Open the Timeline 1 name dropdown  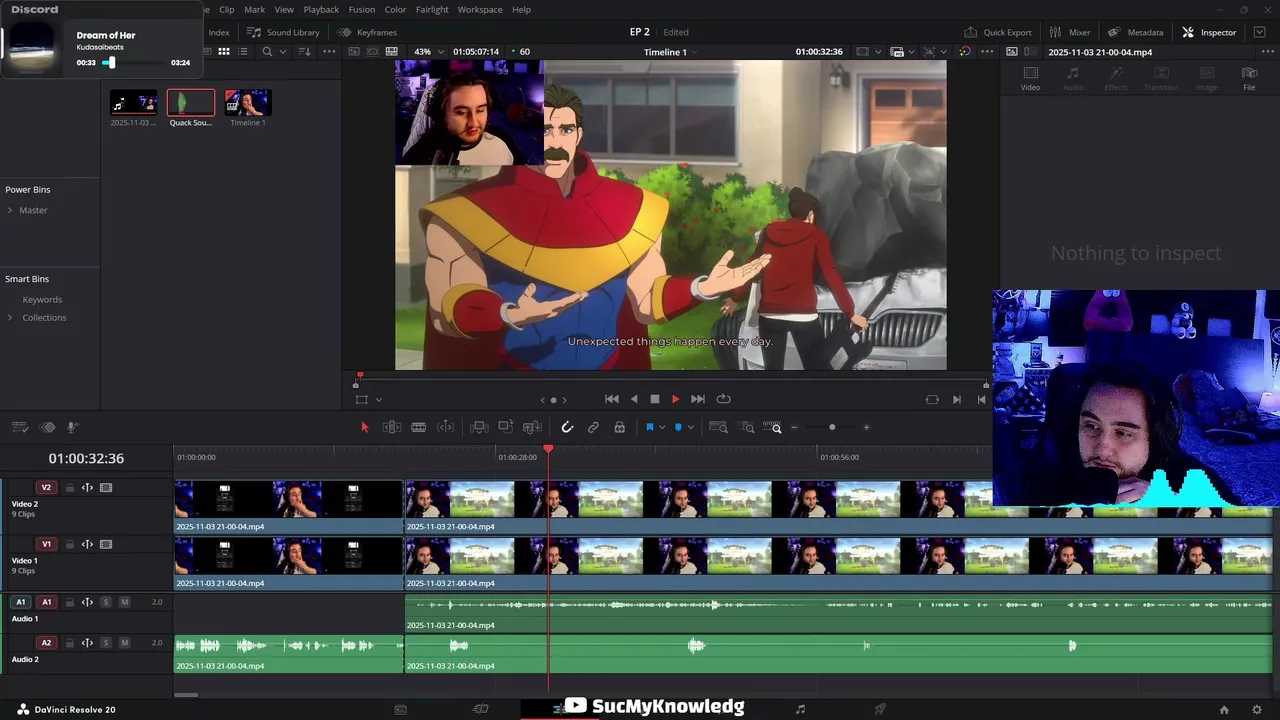[x=671, y=51]
